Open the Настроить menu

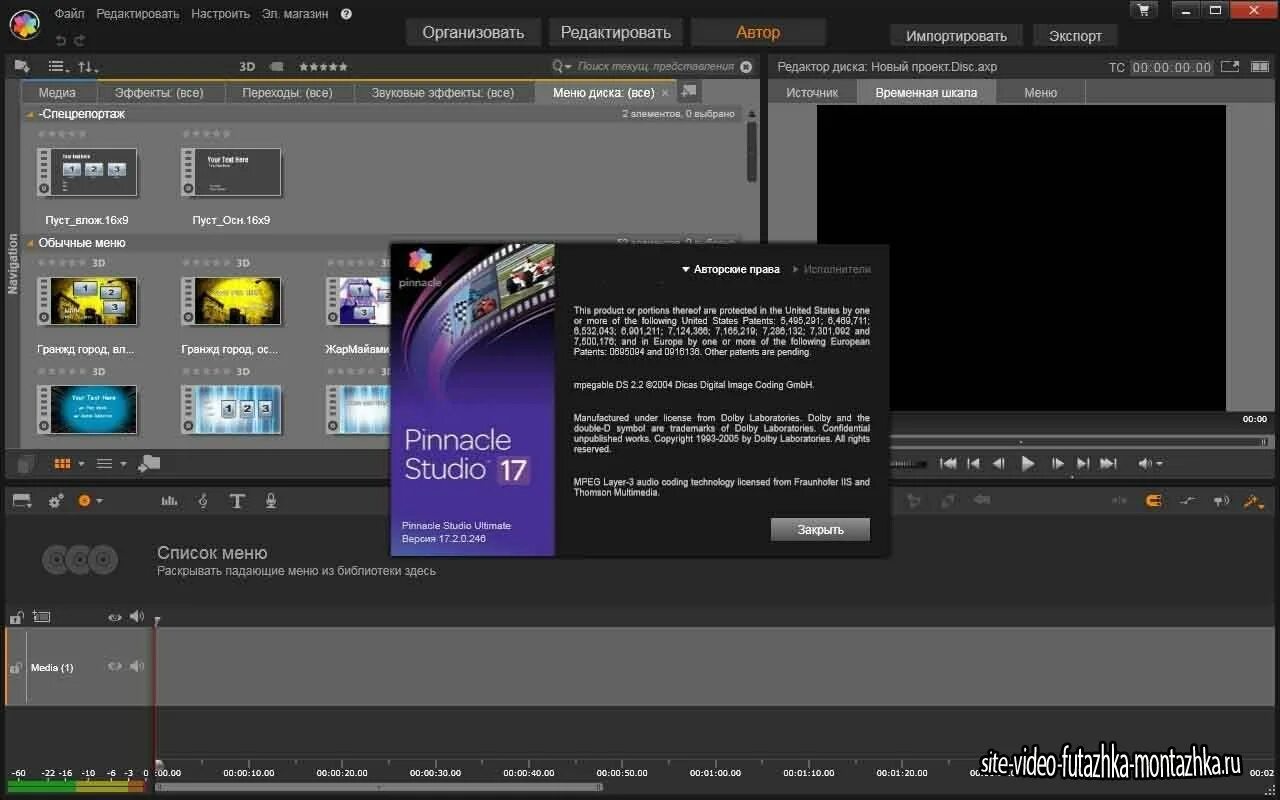point(220,14)
